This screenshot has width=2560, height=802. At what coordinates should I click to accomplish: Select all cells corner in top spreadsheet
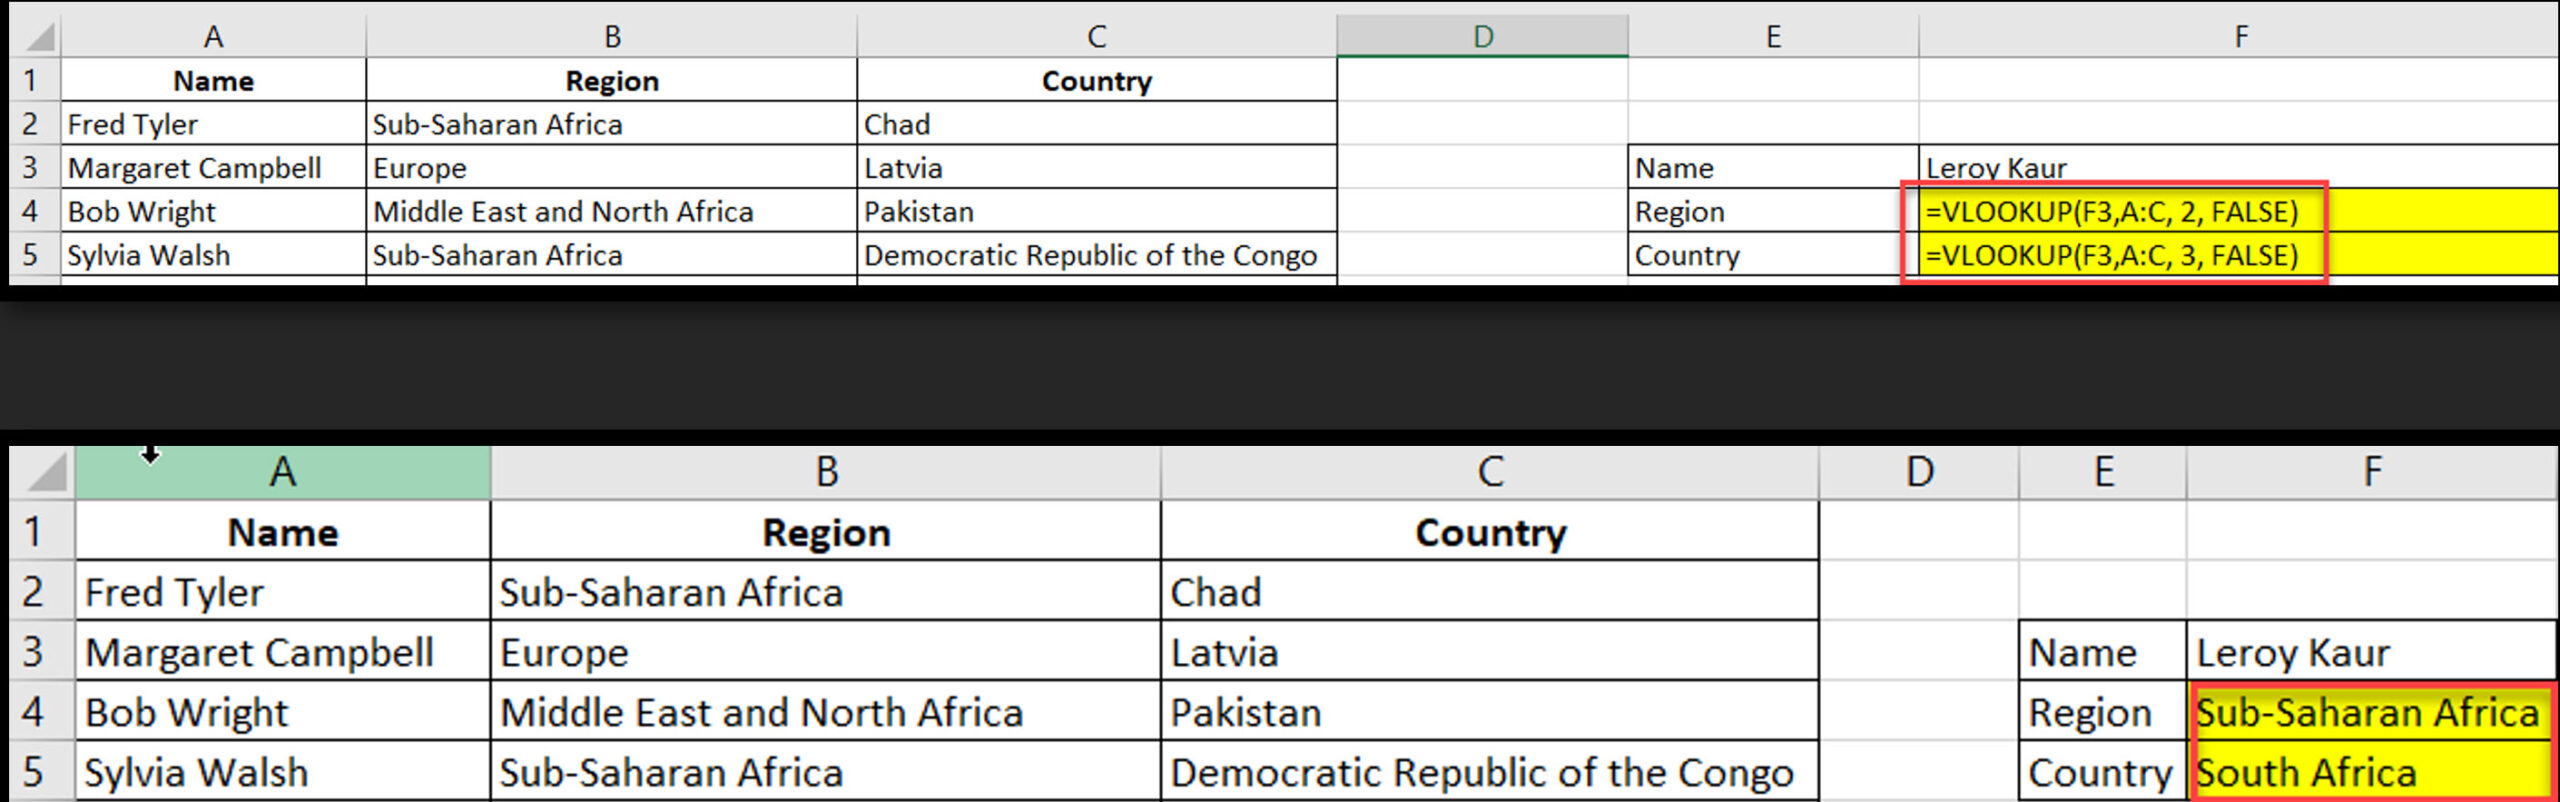[x=35, y=36]
